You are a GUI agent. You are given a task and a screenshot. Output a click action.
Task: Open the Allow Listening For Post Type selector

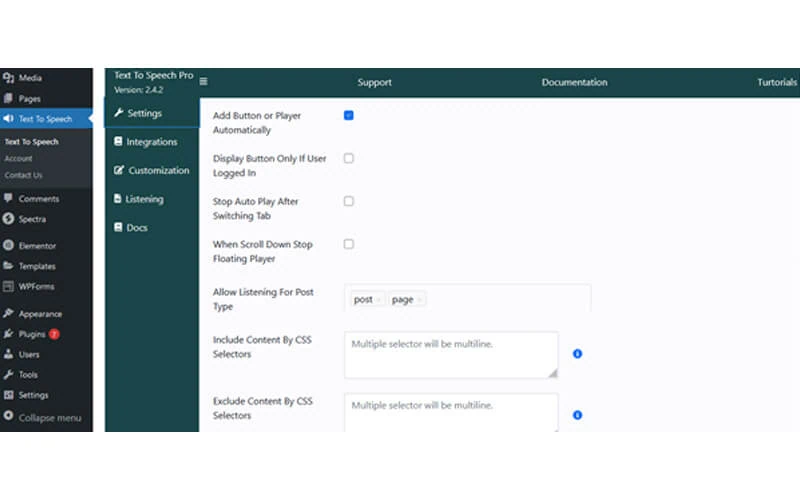(500, 299)
